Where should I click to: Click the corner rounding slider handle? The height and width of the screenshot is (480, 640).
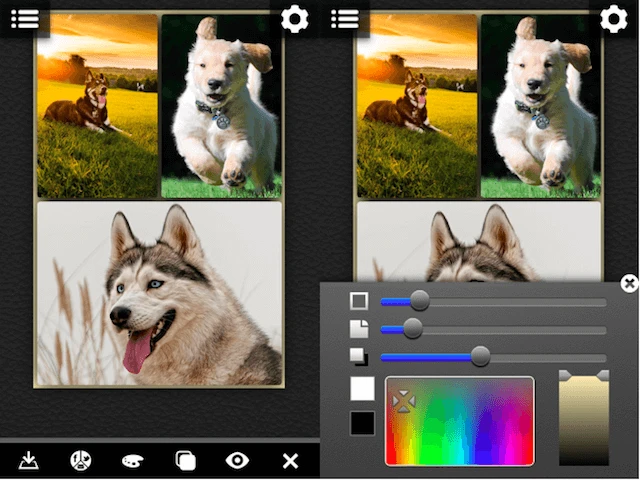[412, 329]
